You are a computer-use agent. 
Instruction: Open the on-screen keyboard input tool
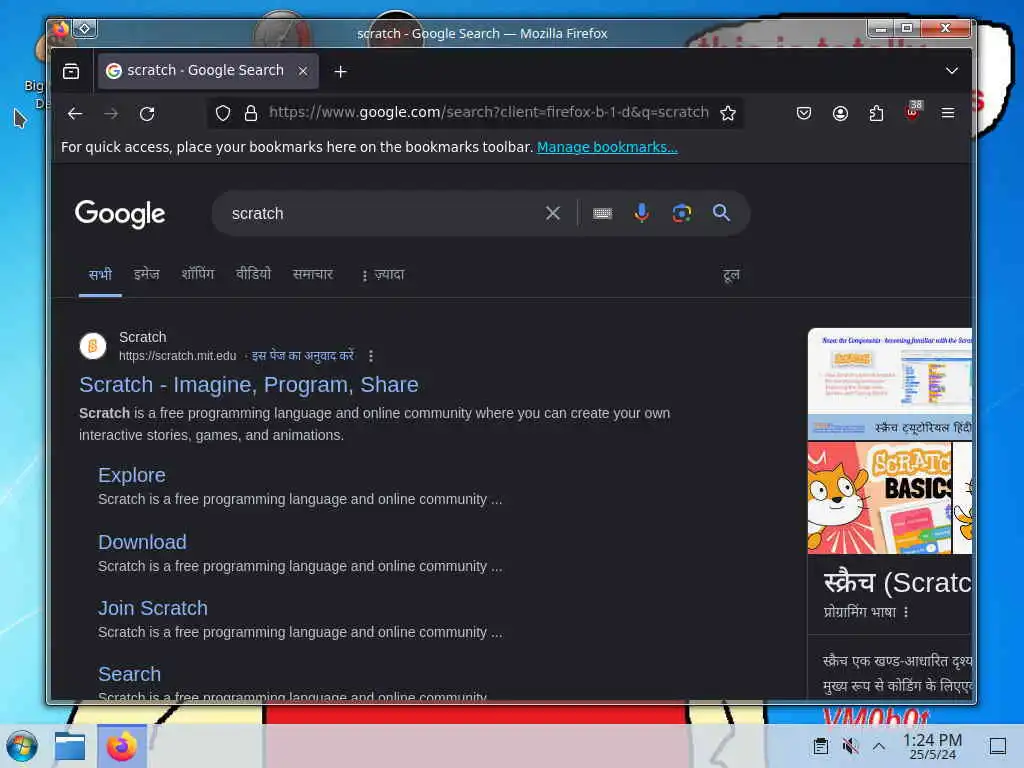tap(602, 213)
